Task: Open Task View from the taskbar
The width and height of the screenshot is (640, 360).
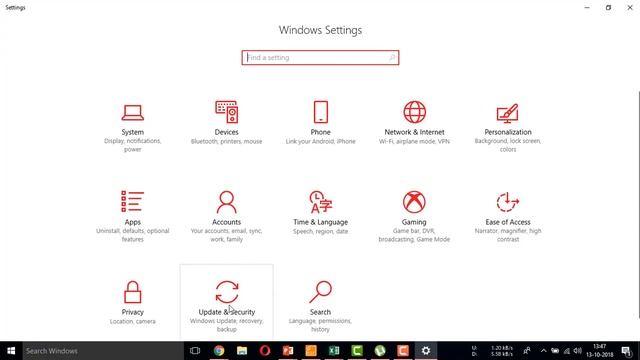Action: [x=195, y=351]
